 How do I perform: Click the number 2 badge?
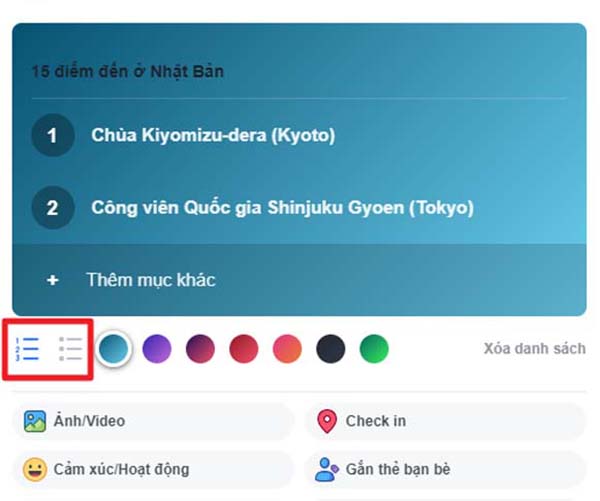point(53,208)
